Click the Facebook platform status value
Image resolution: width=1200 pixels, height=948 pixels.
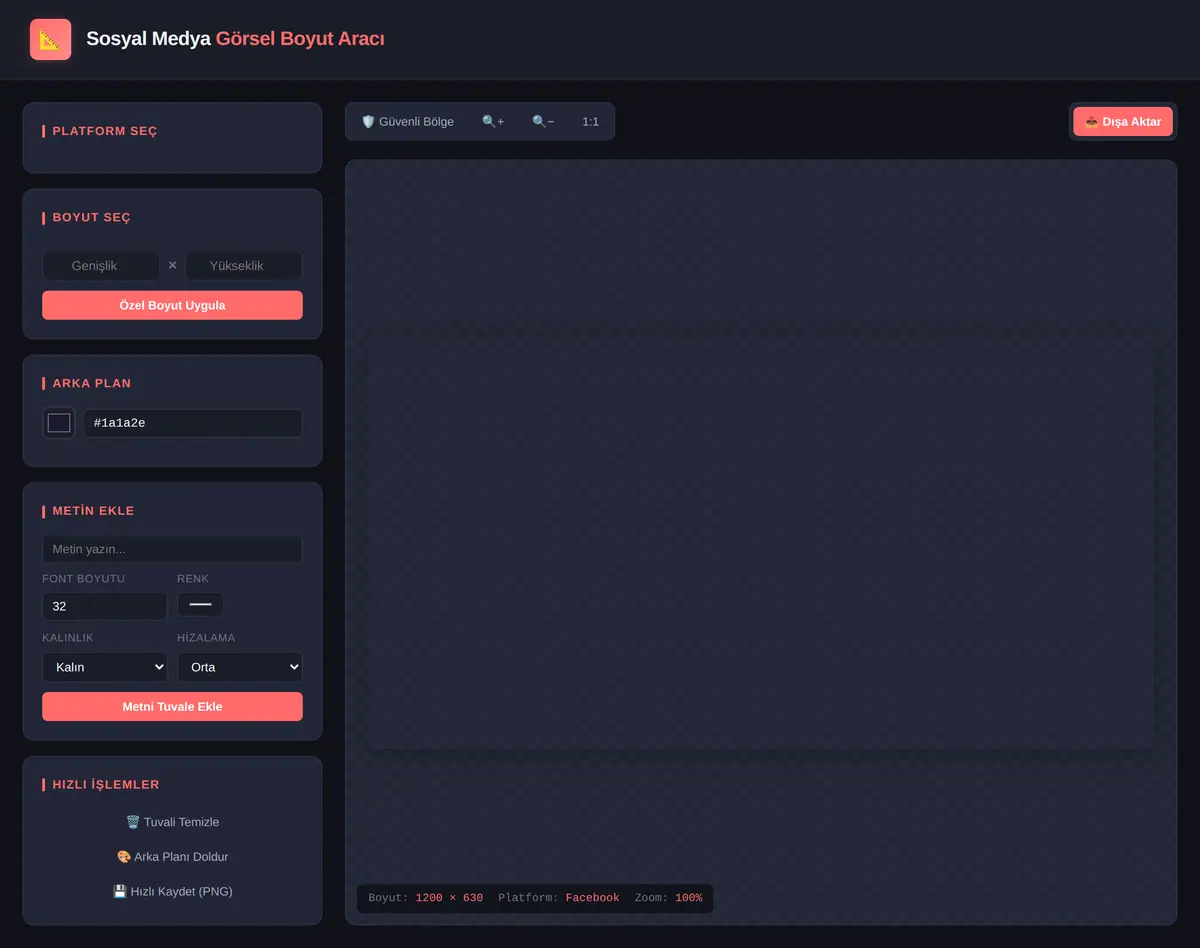pos(593,898)
